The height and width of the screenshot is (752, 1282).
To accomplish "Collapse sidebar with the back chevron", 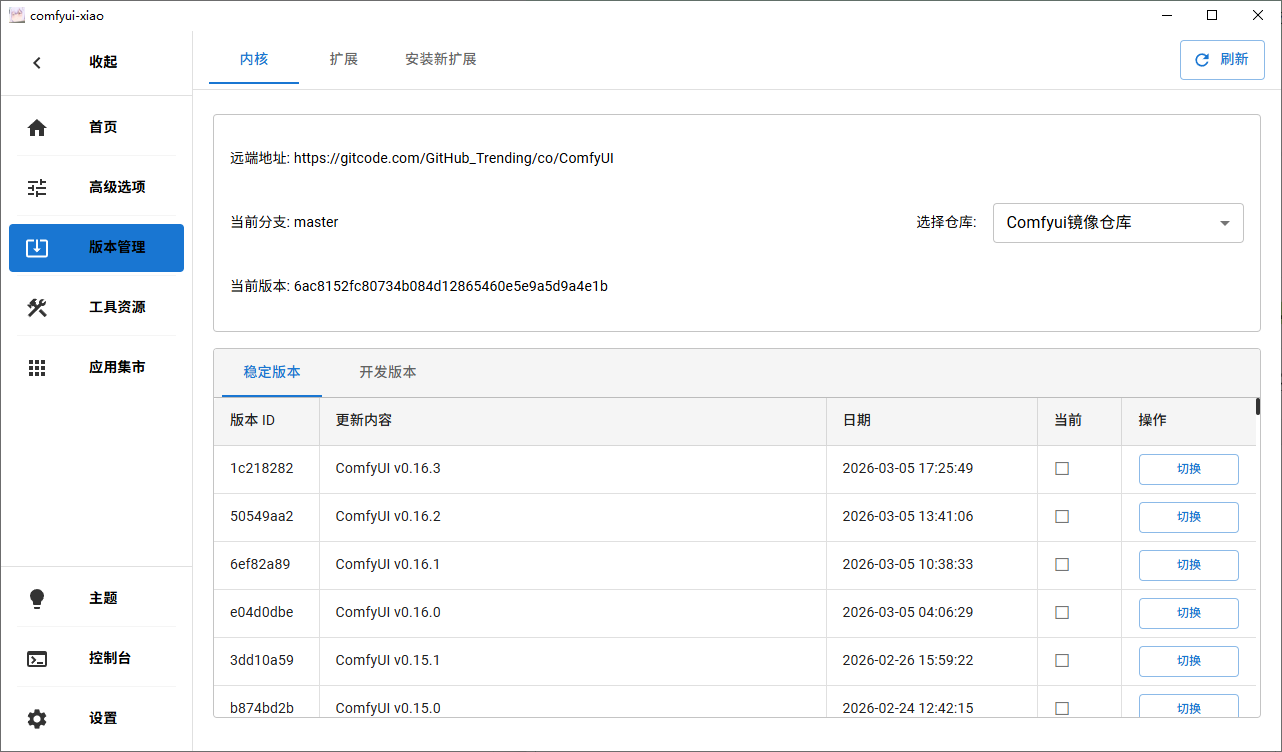I will (x=37, y=62).
